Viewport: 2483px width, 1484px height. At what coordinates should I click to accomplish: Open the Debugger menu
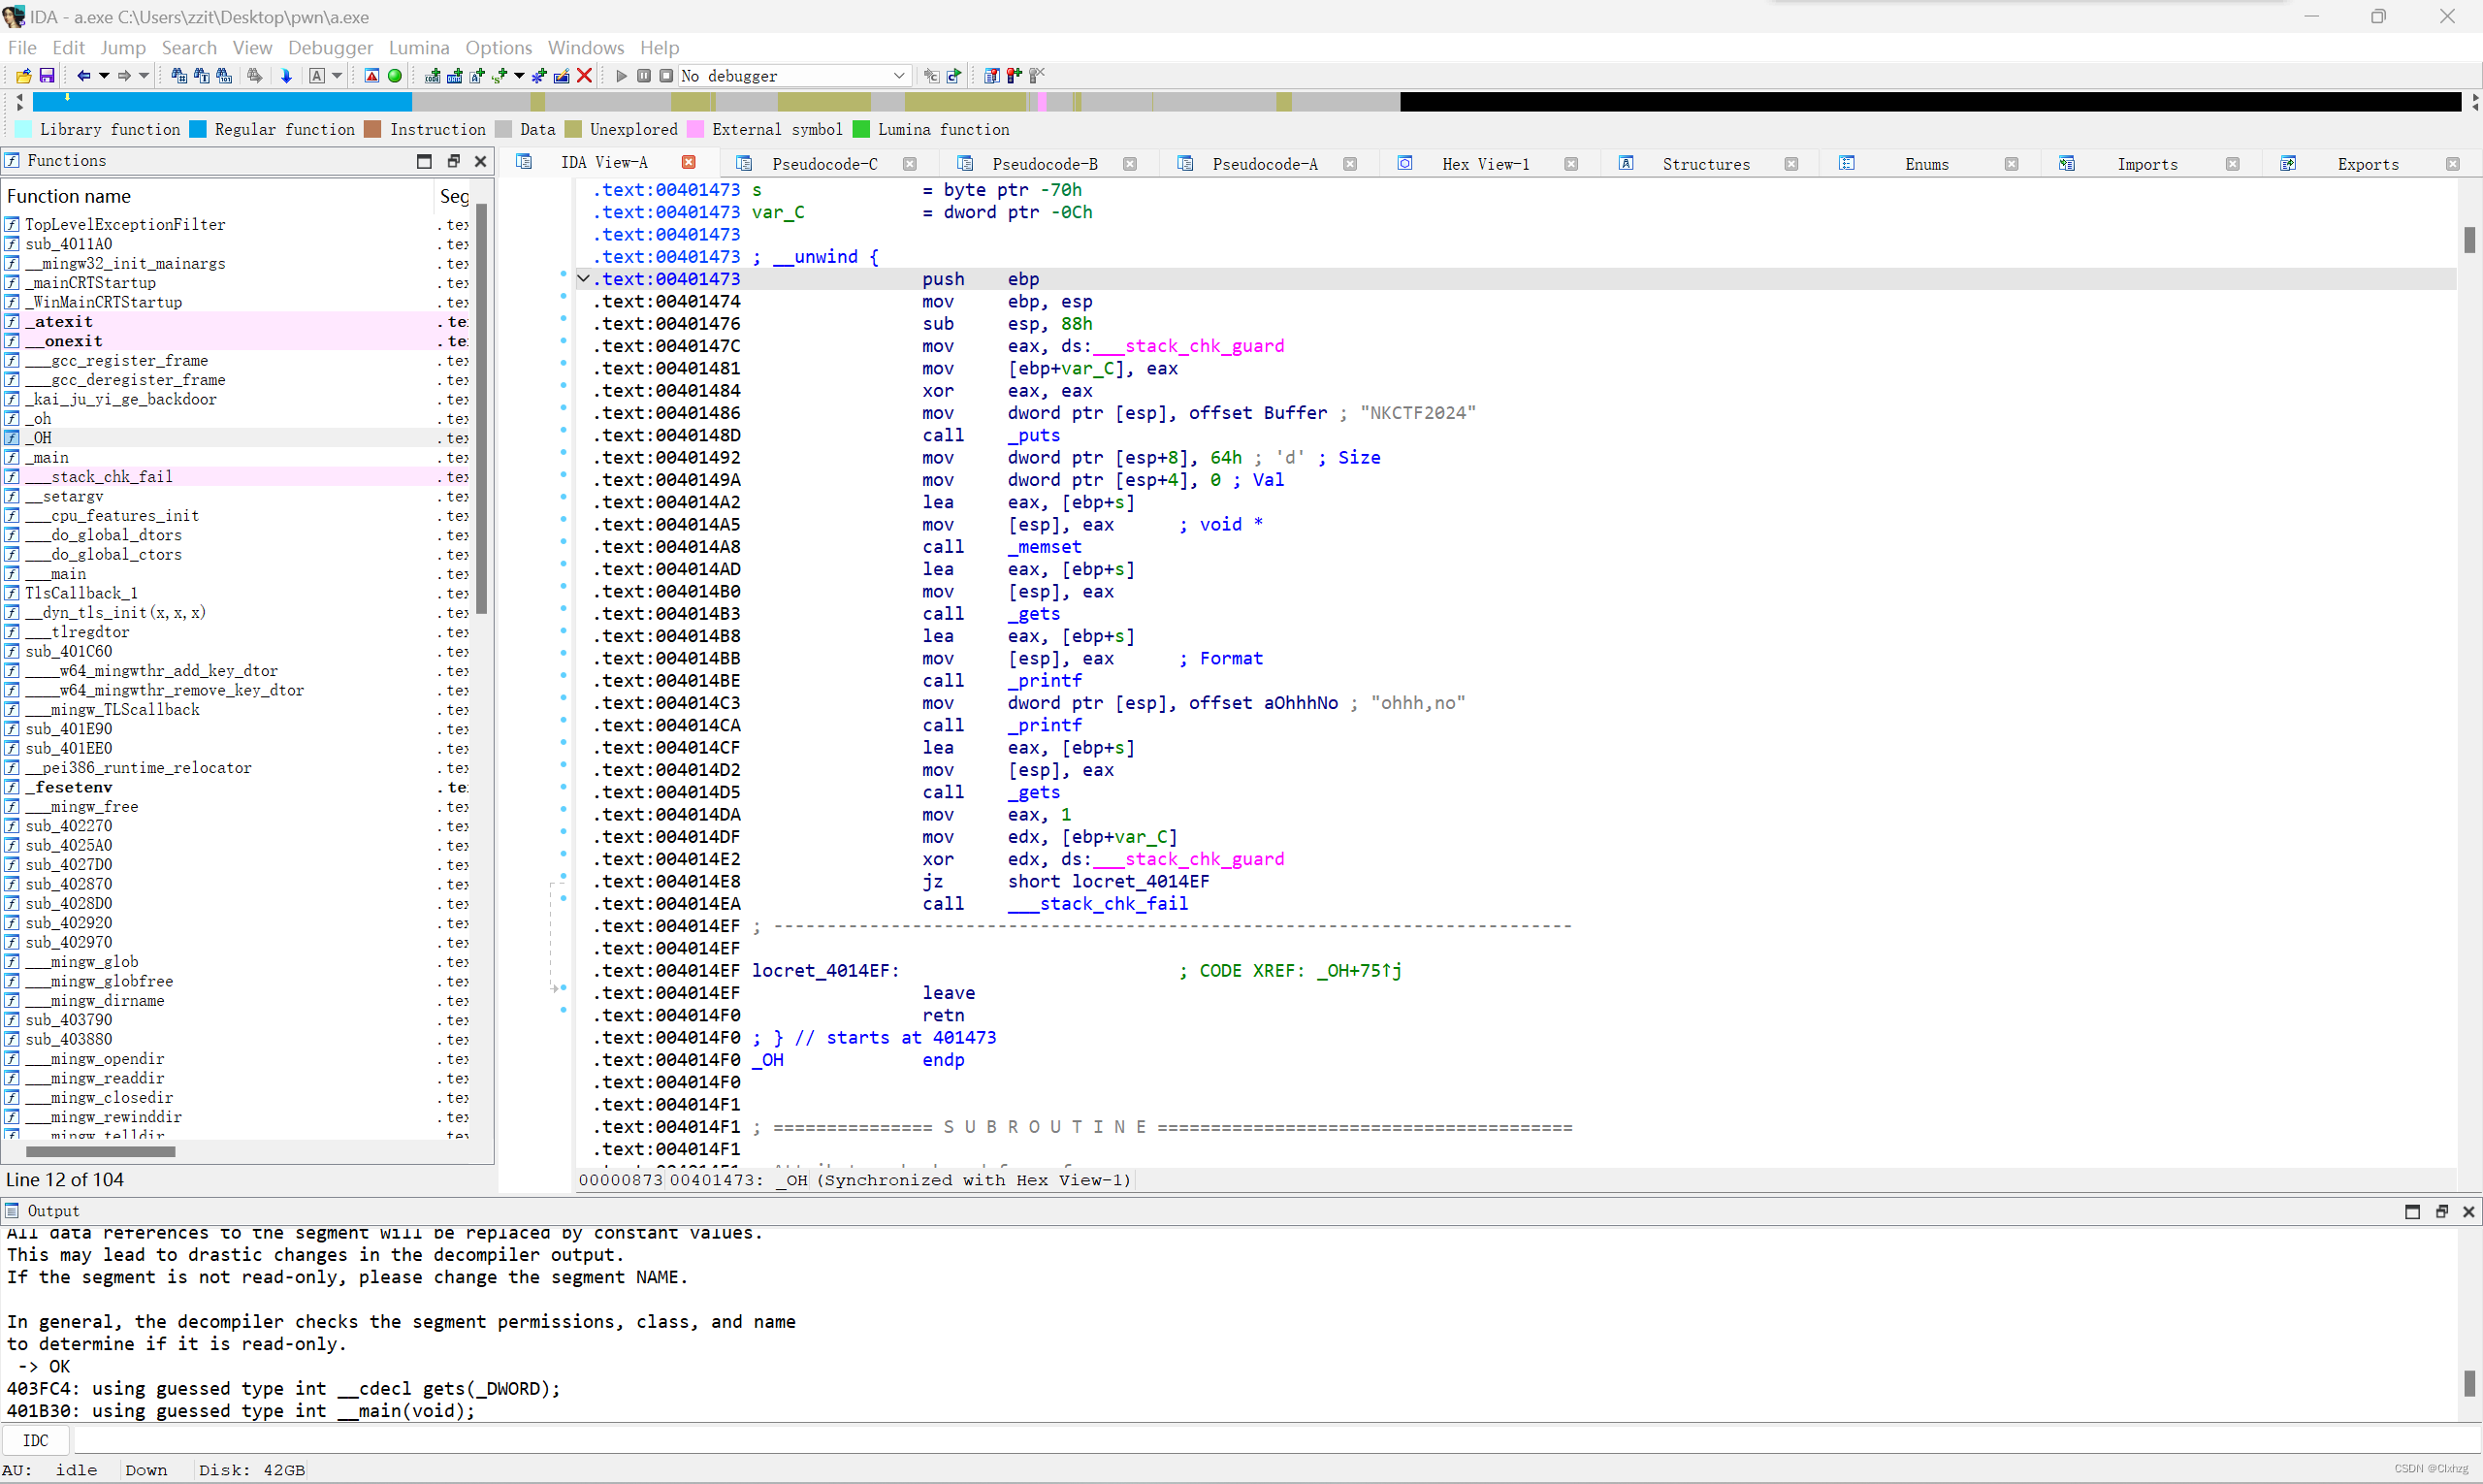tap(330, 47)
